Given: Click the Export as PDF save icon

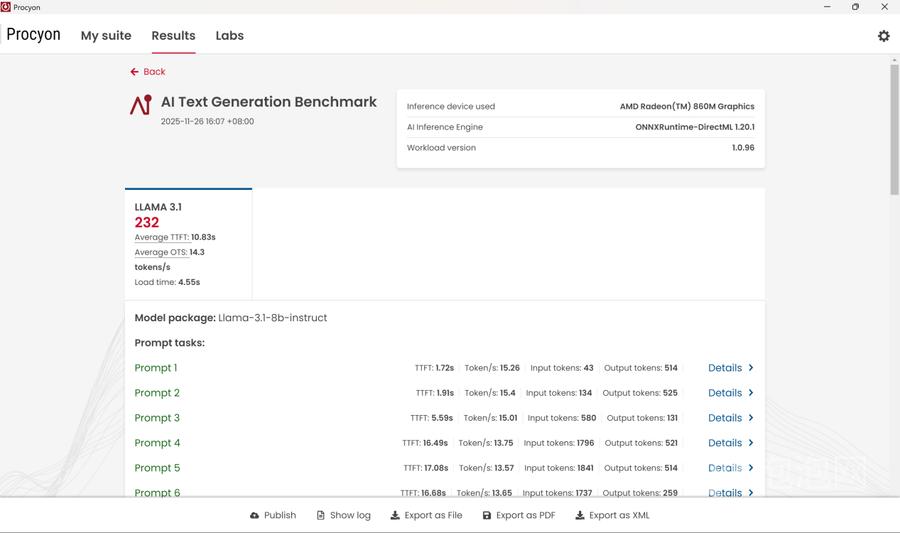Looking at the screenshot, I should [487, 516].
